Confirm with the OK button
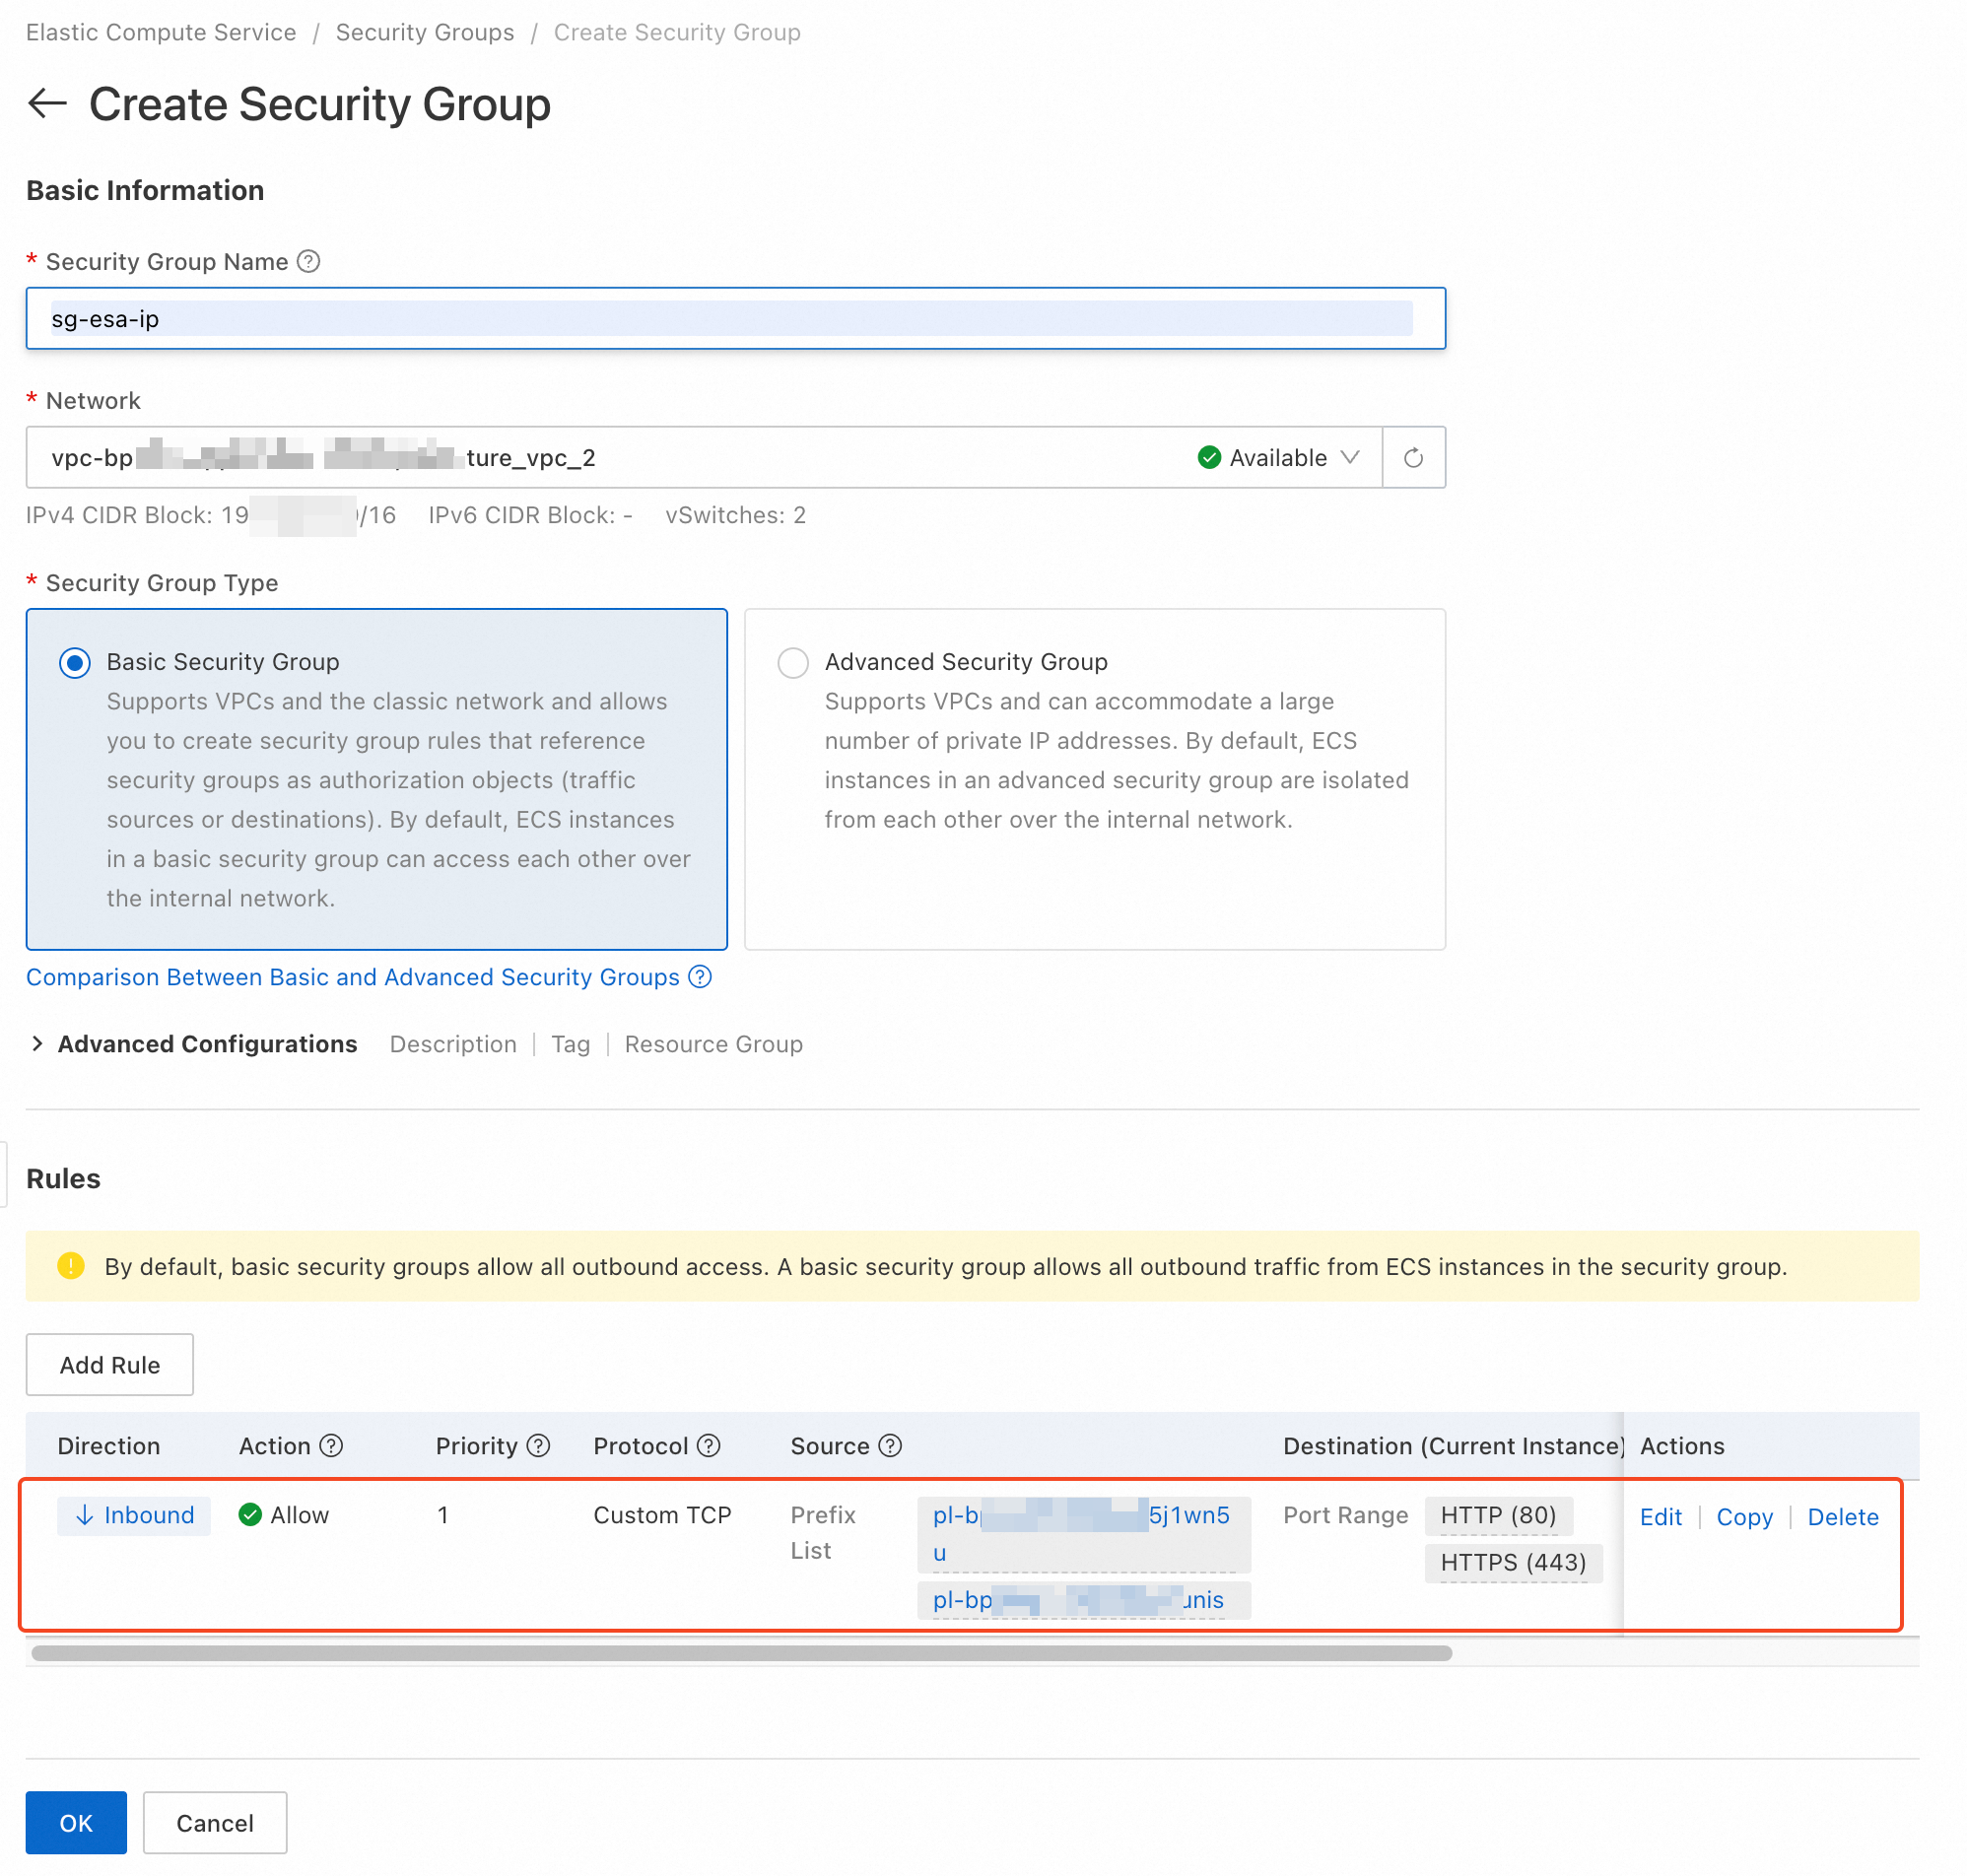Viewport: 1967px width, 1876px height. [x=76, y=1823]
